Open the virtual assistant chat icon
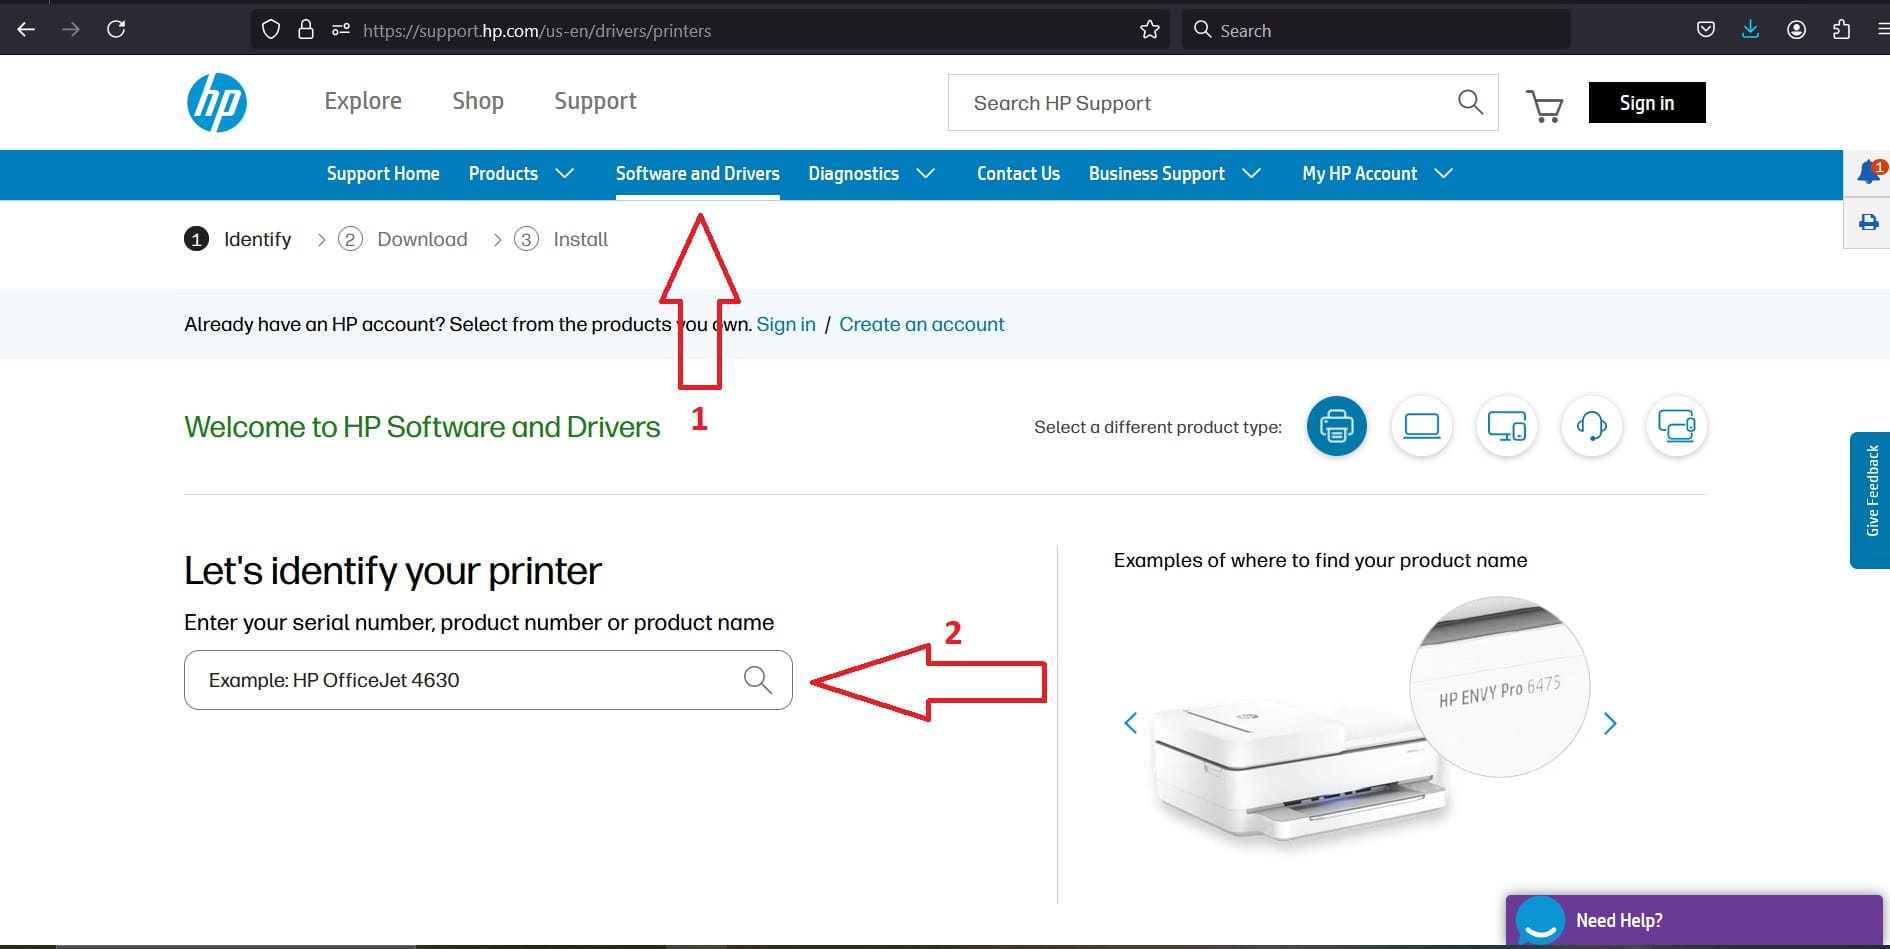The image size is (1890, 949). point(1540,920)
